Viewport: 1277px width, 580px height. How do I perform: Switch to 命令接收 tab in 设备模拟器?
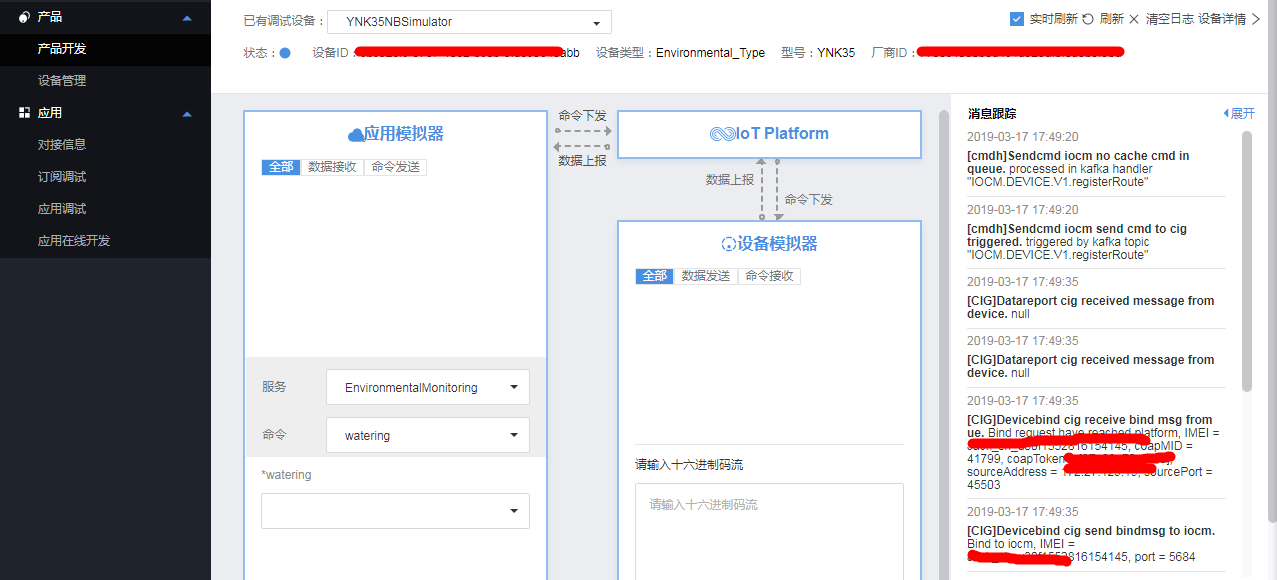[x=769, y=276]
